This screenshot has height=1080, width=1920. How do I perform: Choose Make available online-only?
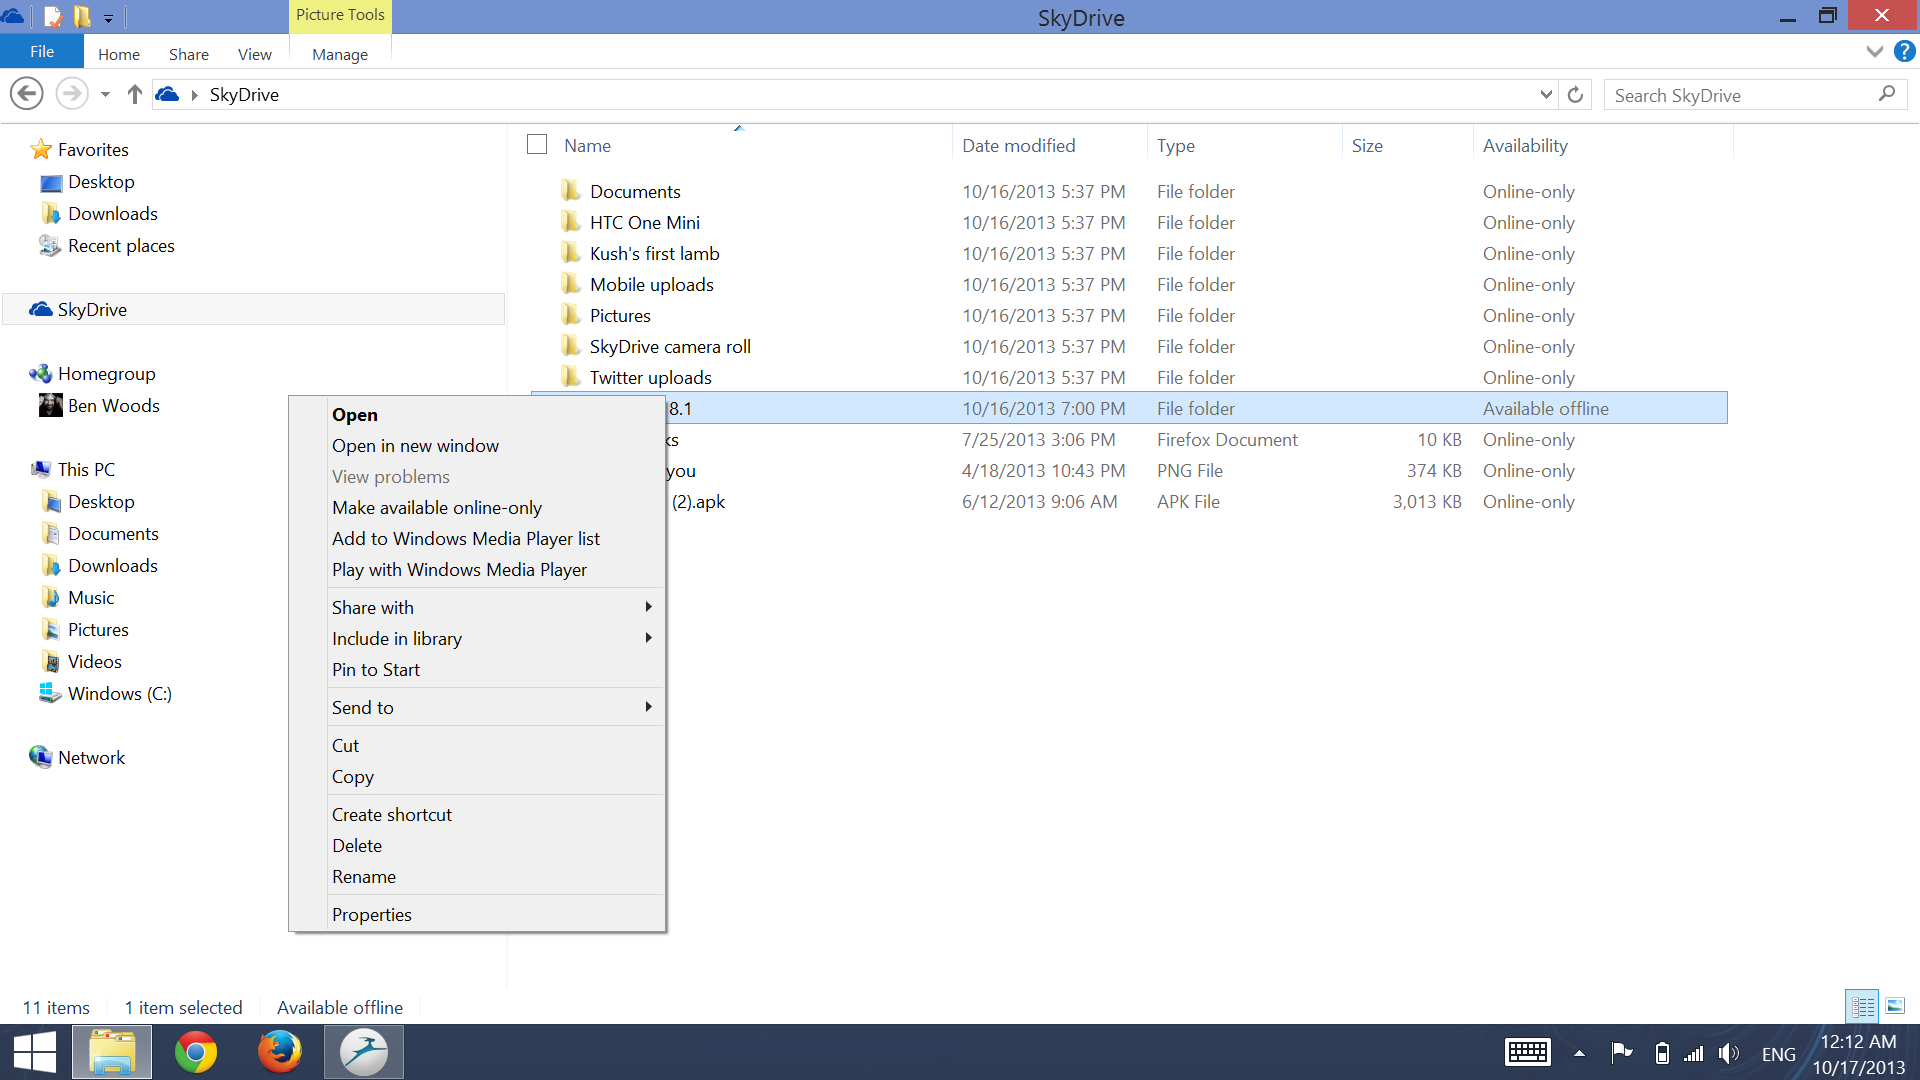coord(437,507)
